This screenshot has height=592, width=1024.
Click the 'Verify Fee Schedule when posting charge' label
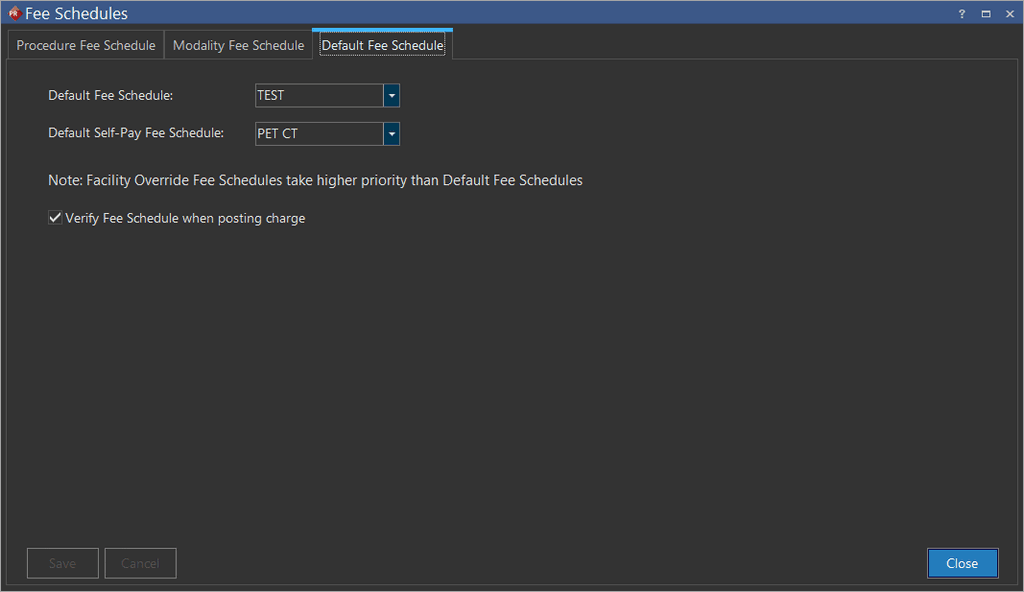coord(185,218)
